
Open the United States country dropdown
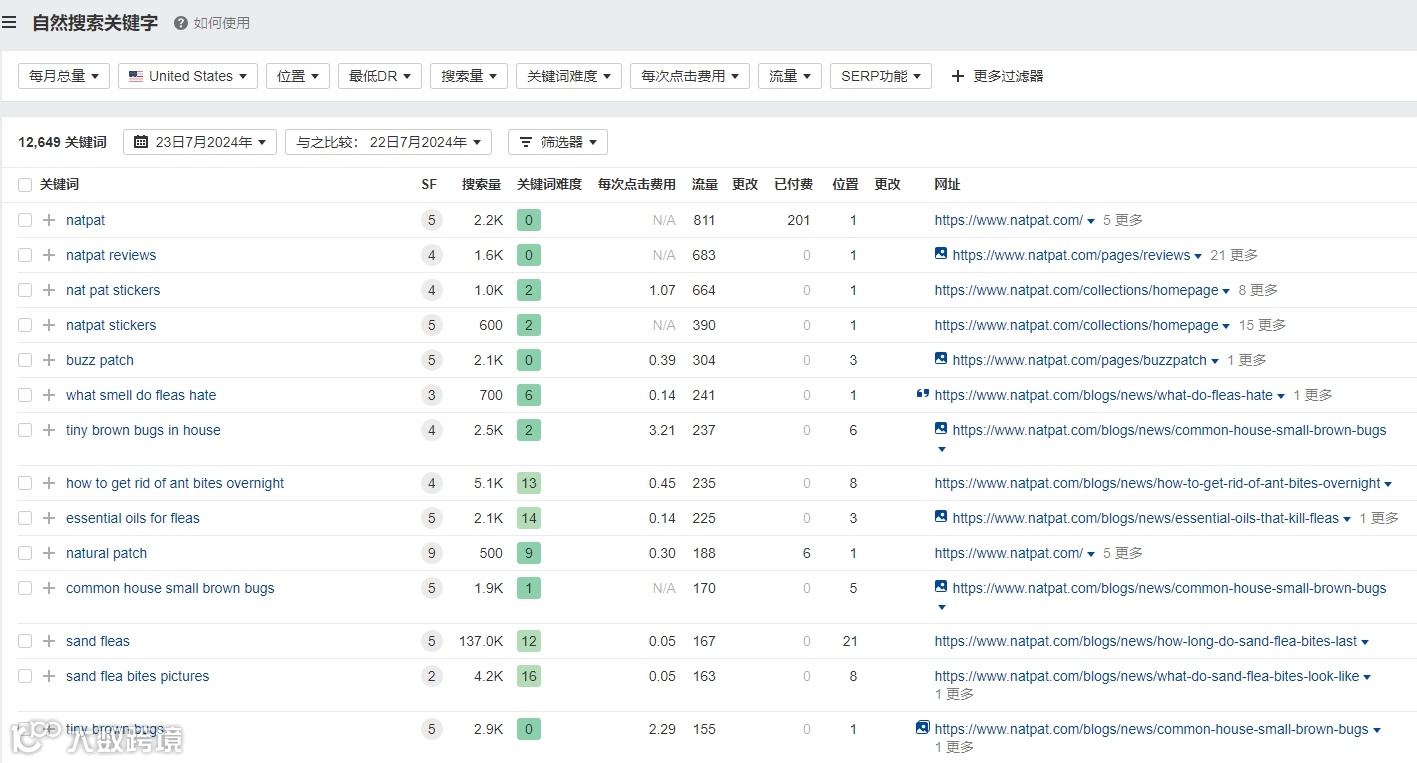pyautogui.click(x=188, y=76)
